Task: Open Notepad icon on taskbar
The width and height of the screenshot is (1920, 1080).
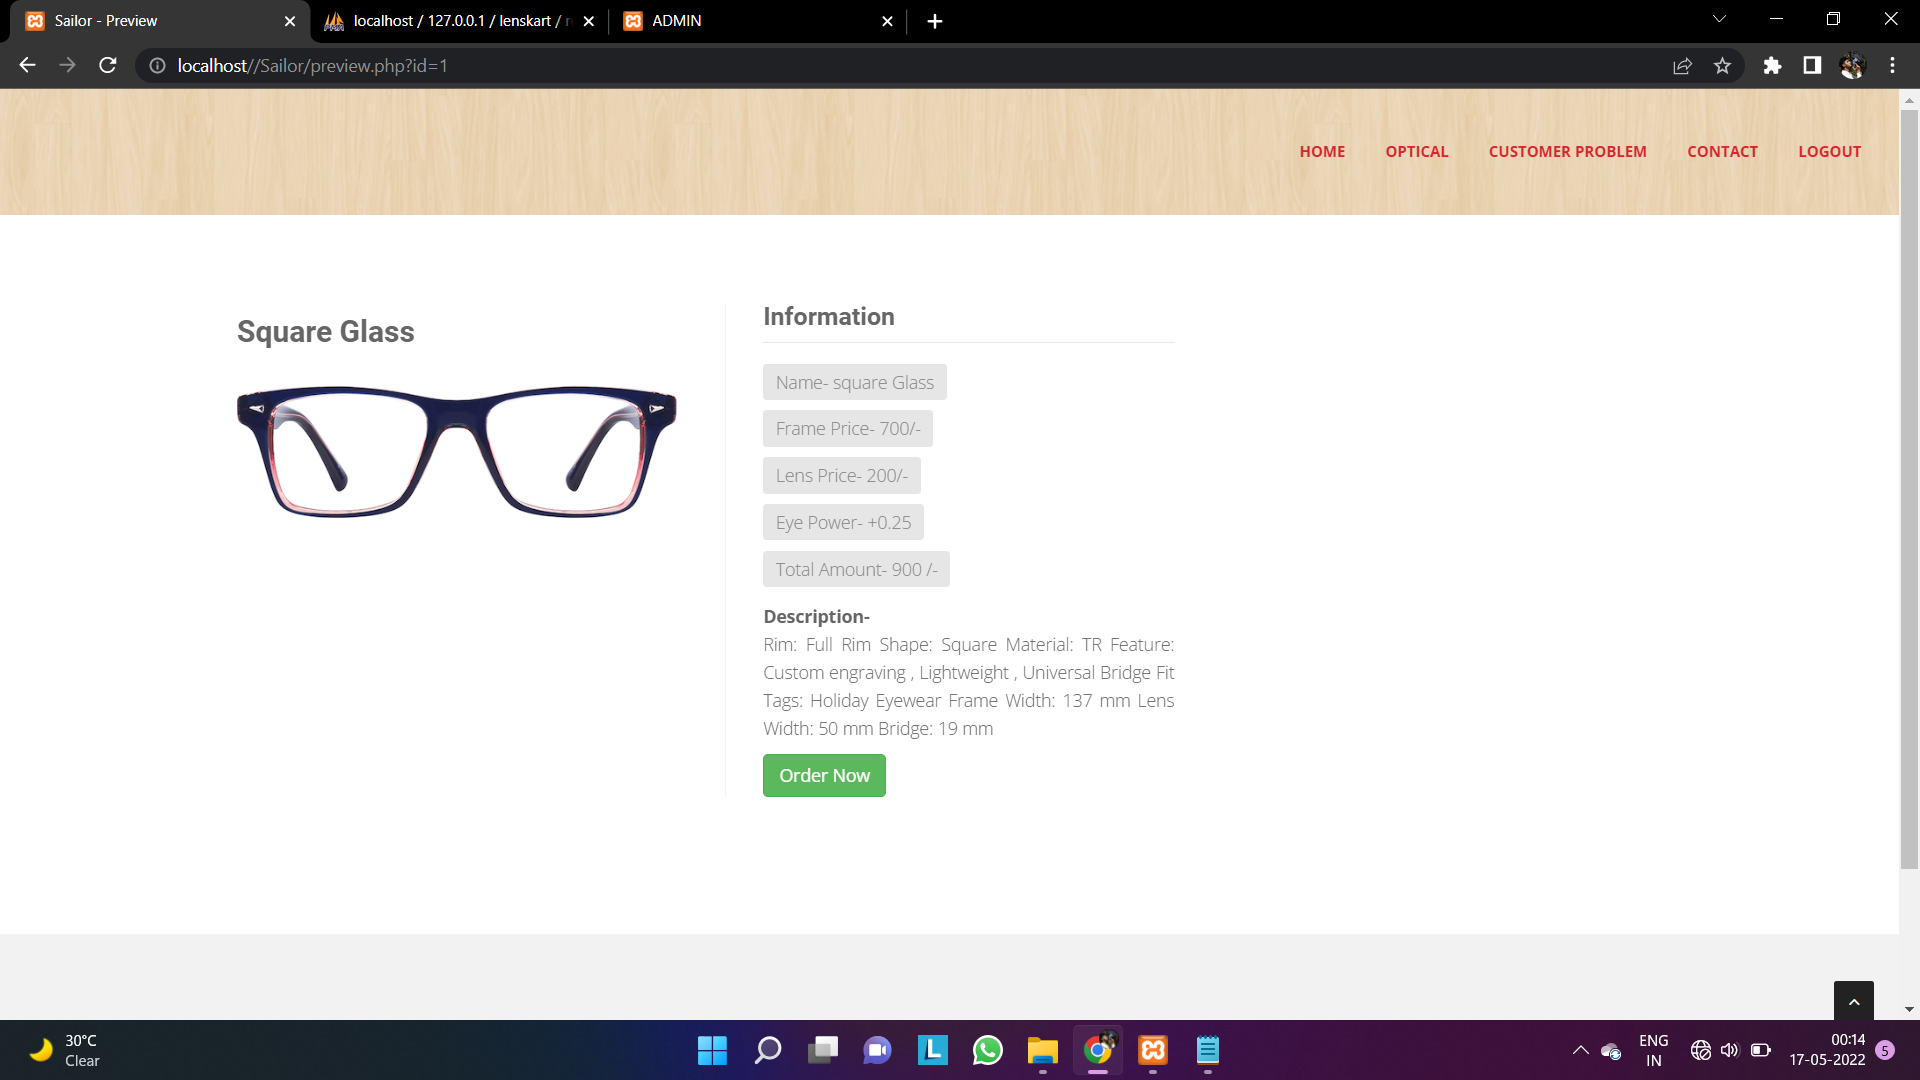Action: point(1208,1050)
